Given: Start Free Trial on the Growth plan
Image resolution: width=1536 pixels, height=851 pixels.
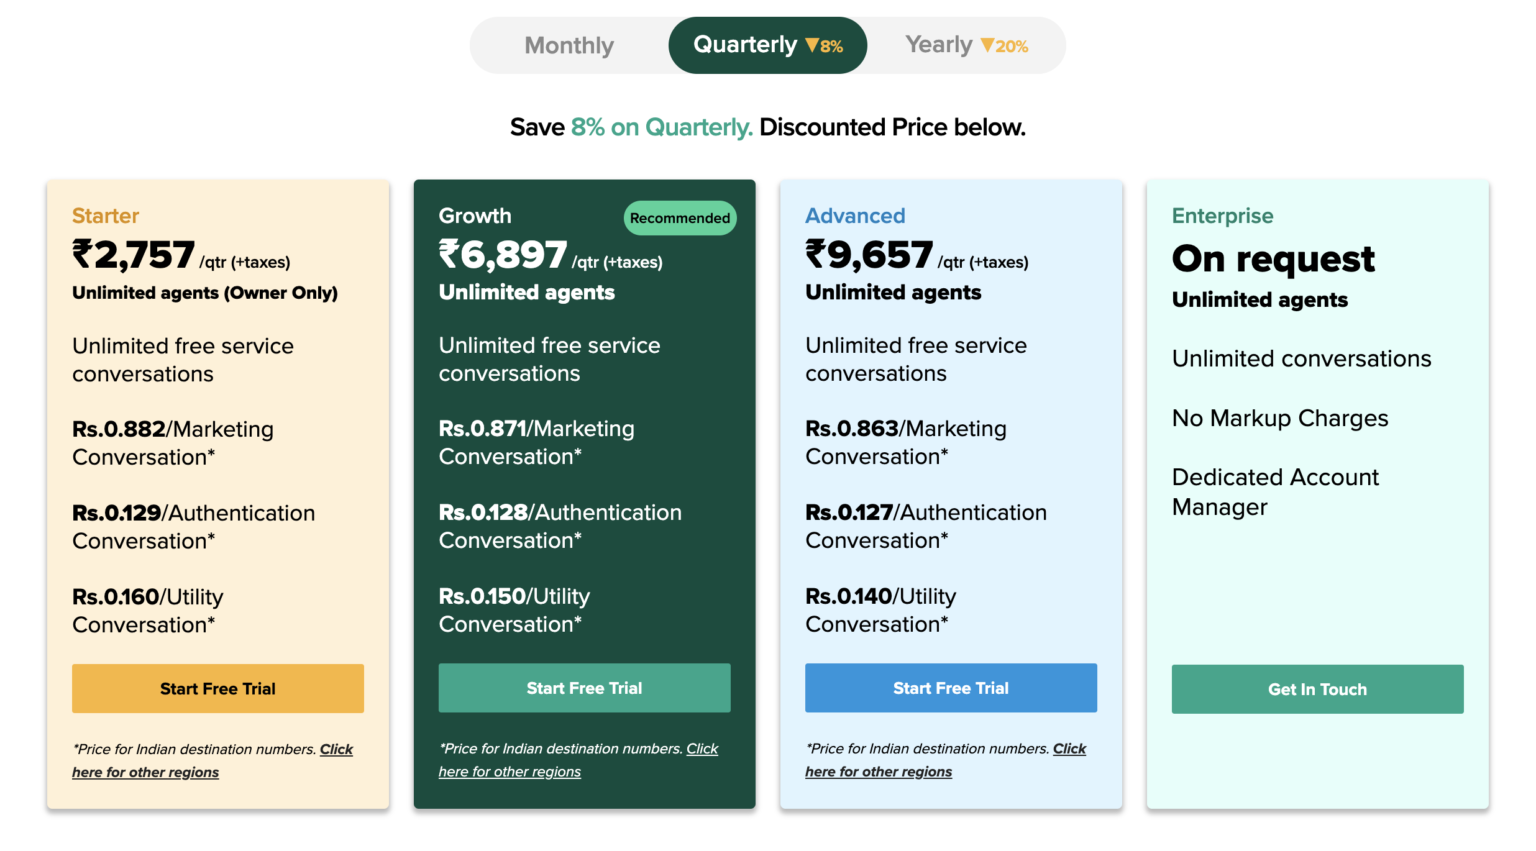Looking at the screenshot, I should 584,688.
